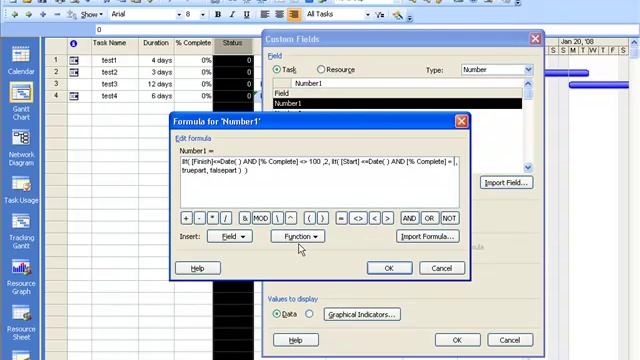The image size is (640, 360).
Task: Click the indicator icon for test1 row
Action: [x=74, y=60]
